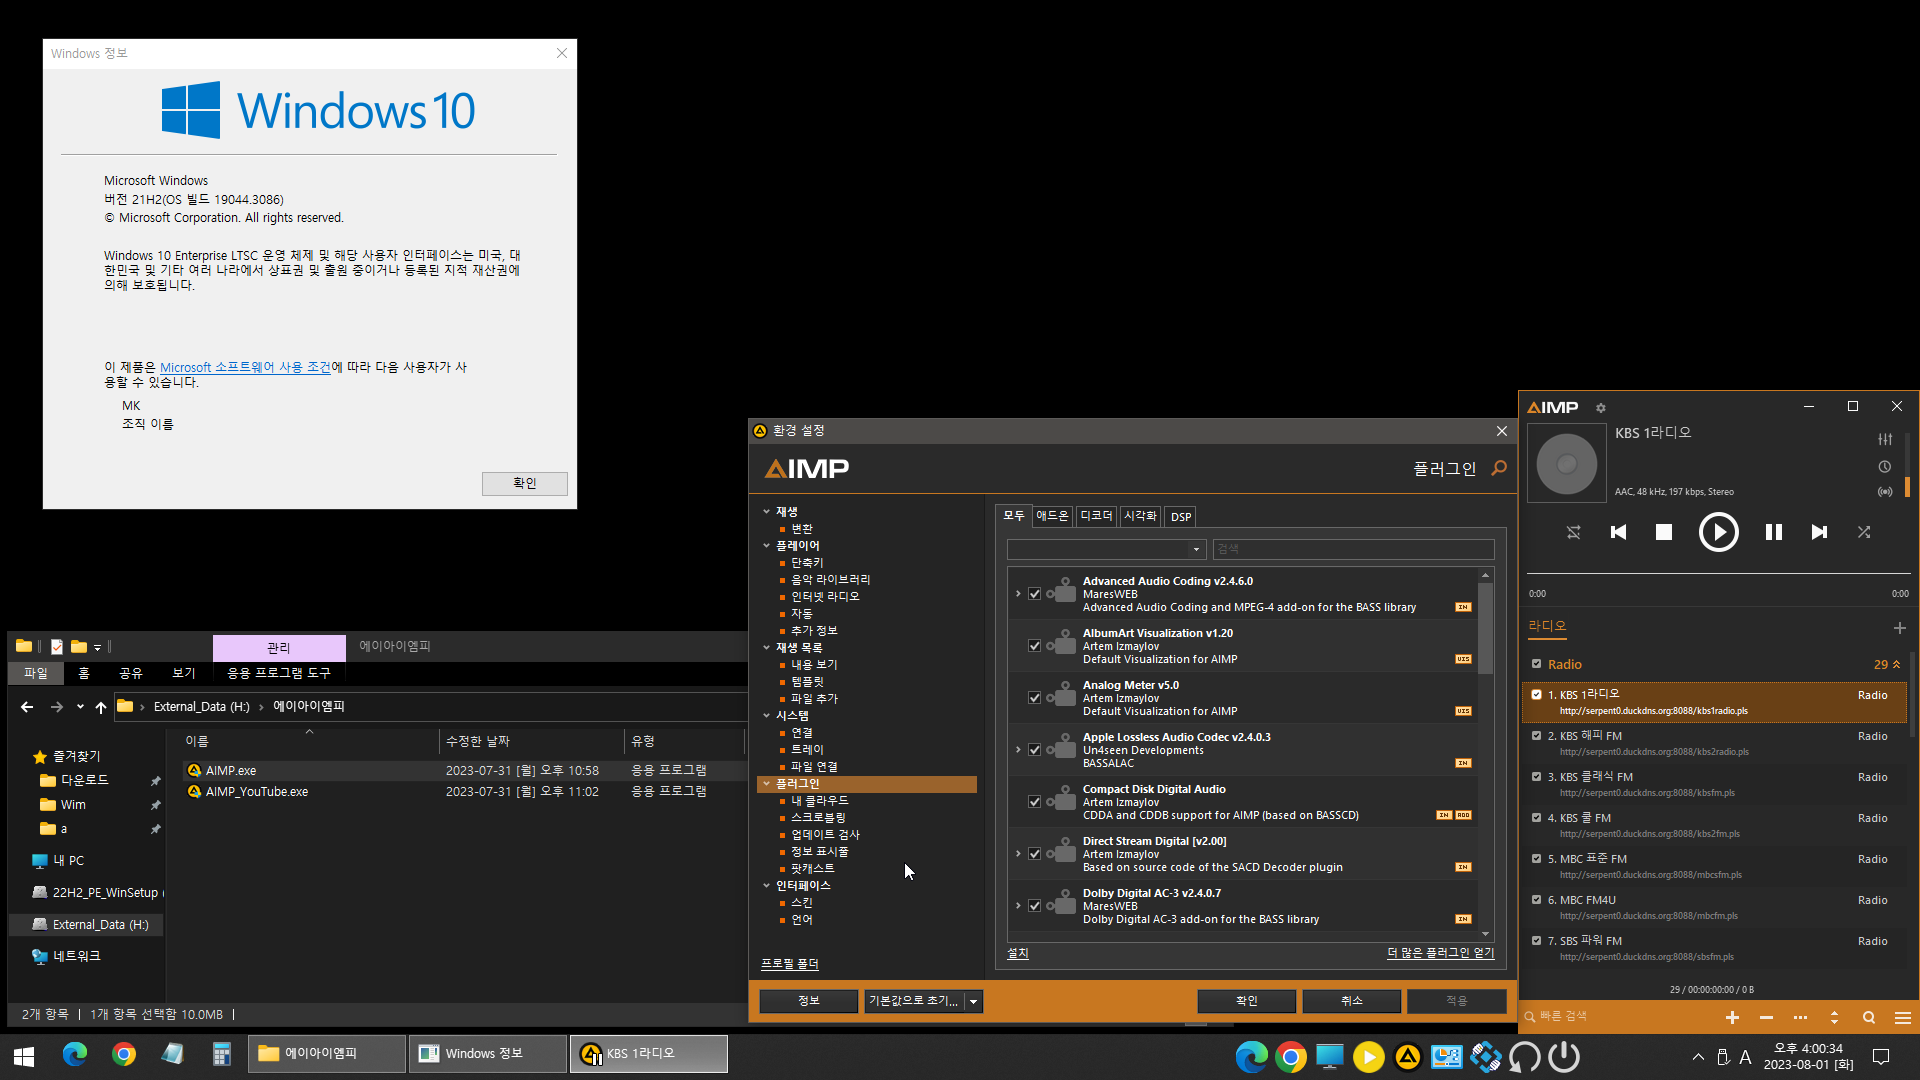1920x1080 pixels.
Task: Click the search magnifier in AIMP settings header
Action: tap(1499, 468)
